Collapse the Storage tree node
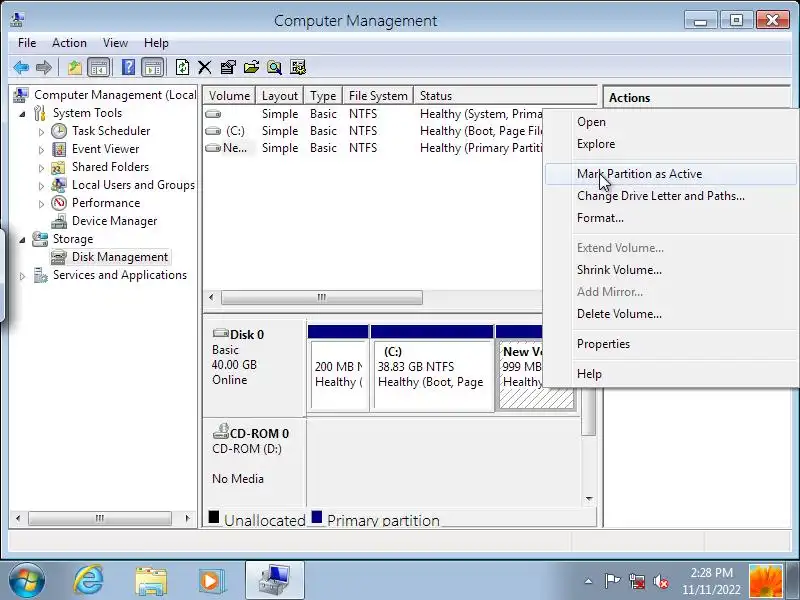This screenshot has height=600, width=800. [x=22, y=240]
